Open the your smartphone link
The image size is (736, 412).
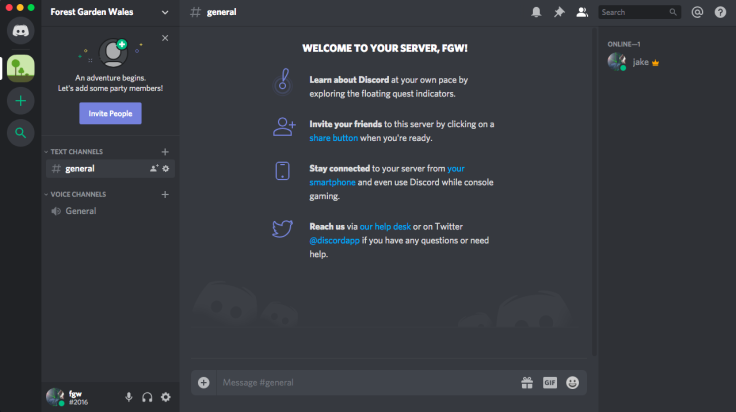pos(387,175)
